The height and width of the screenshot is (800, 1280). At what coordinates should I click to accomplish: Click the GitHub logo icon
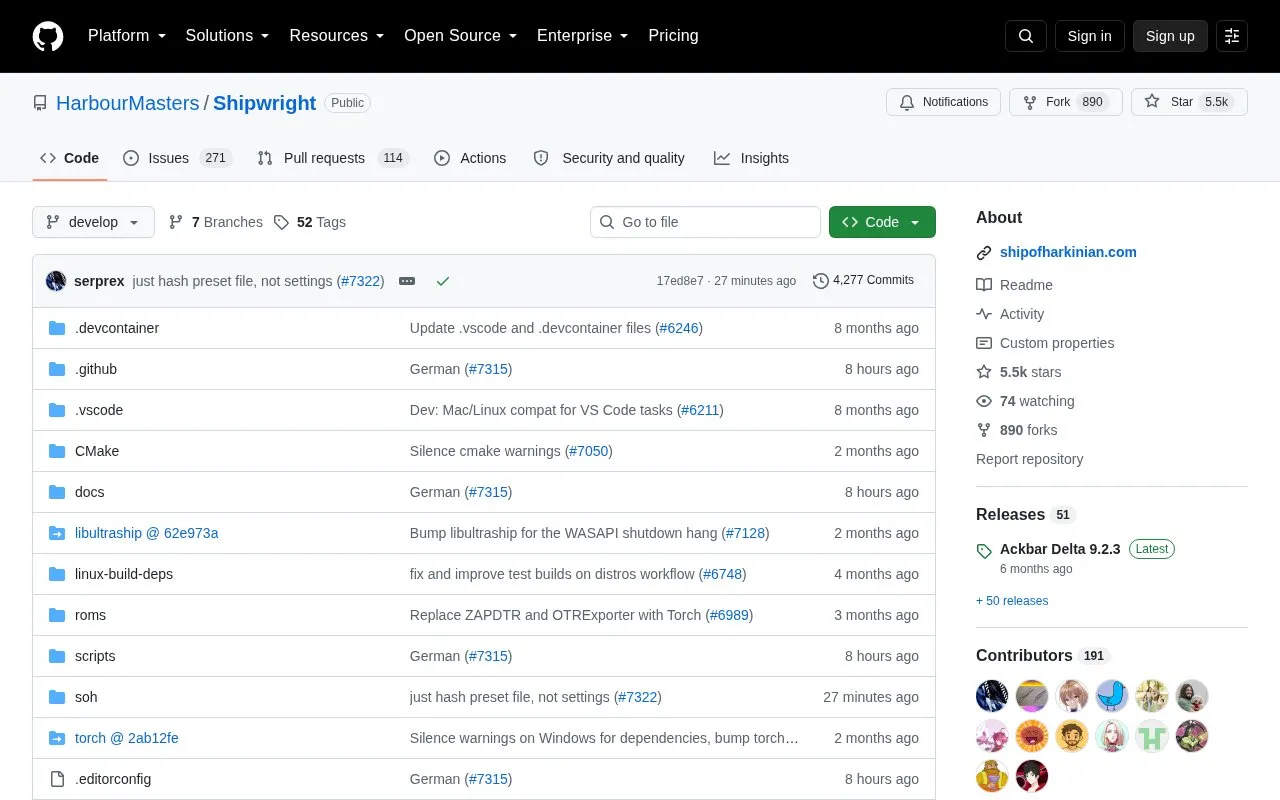click(48, 36)
